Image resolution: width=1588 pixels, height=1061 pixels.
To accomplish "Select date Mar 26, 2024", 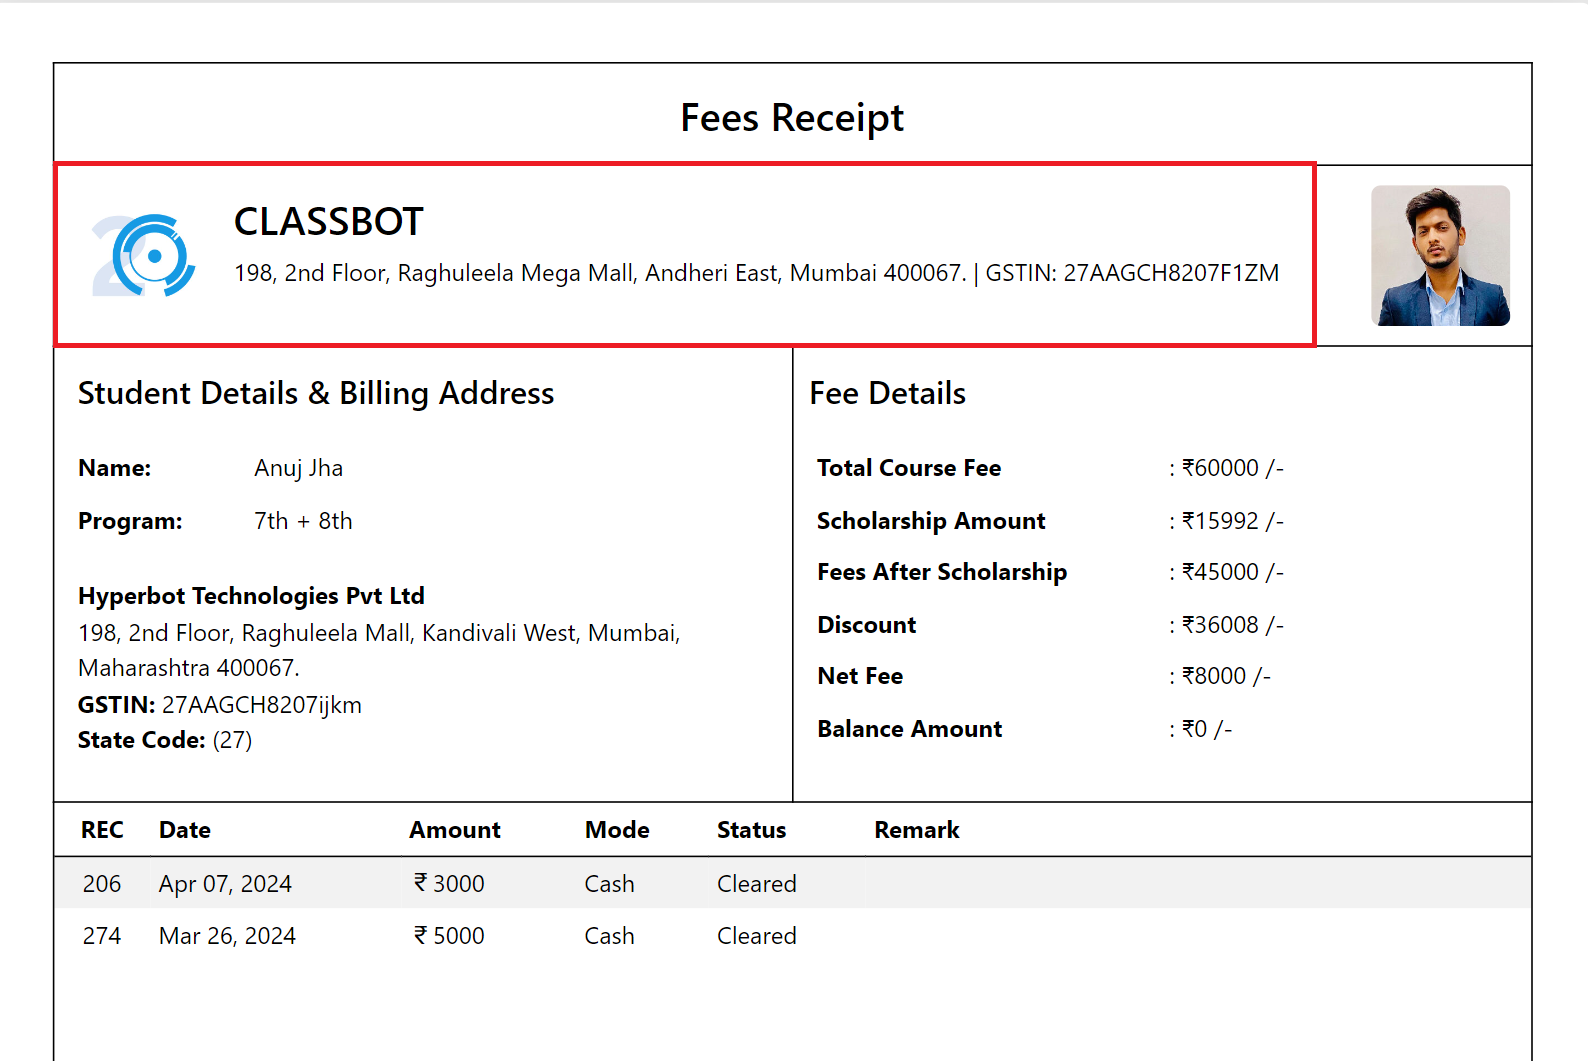I will click(x=227, y=936).
